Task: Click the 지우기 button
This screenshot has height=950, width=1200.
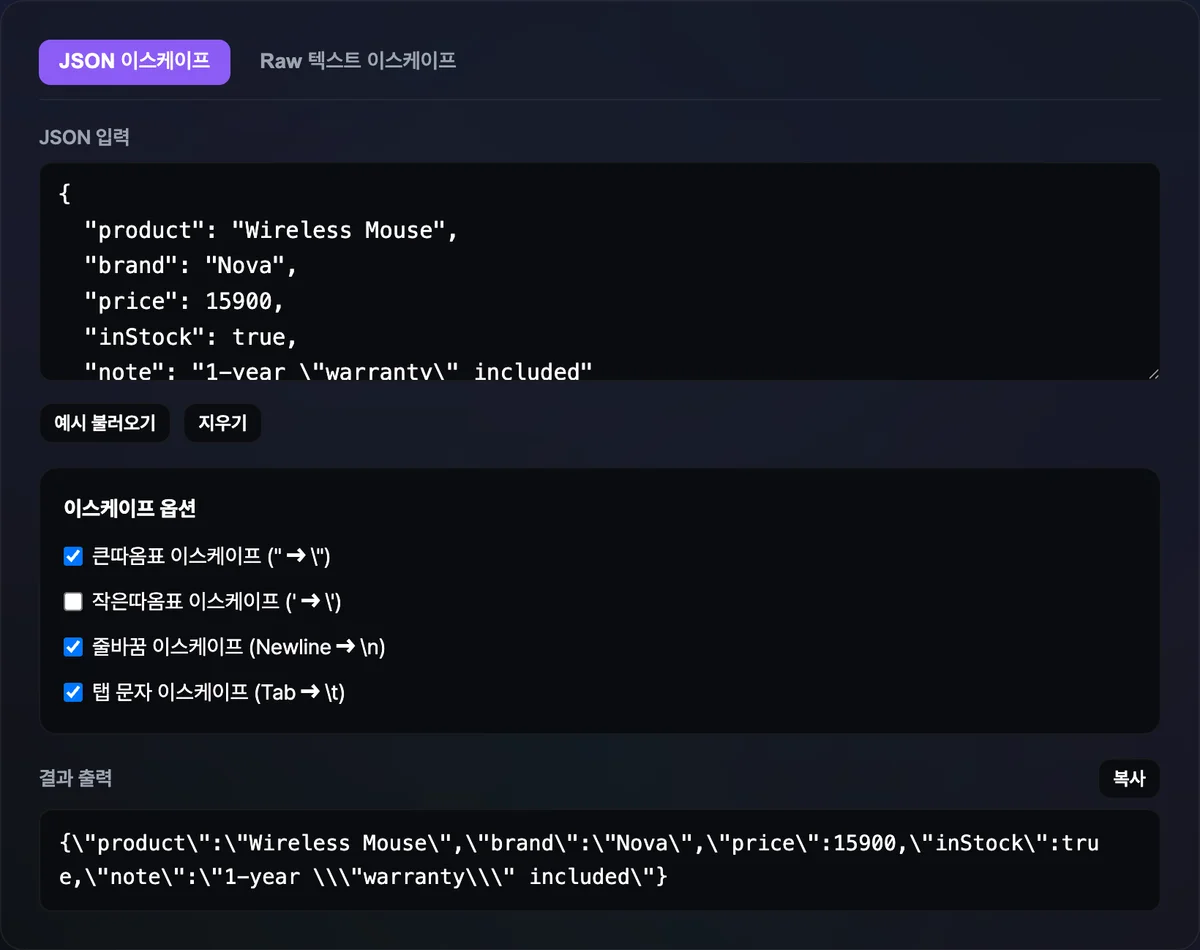Action: tap(222, 424)
